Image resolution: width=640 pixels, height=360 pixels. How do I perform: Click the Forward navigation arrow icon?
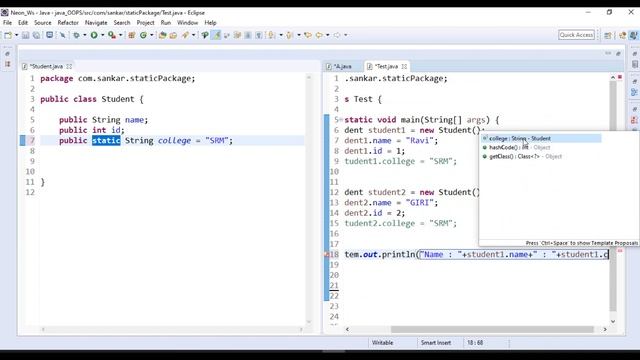(x=337, y=35)
